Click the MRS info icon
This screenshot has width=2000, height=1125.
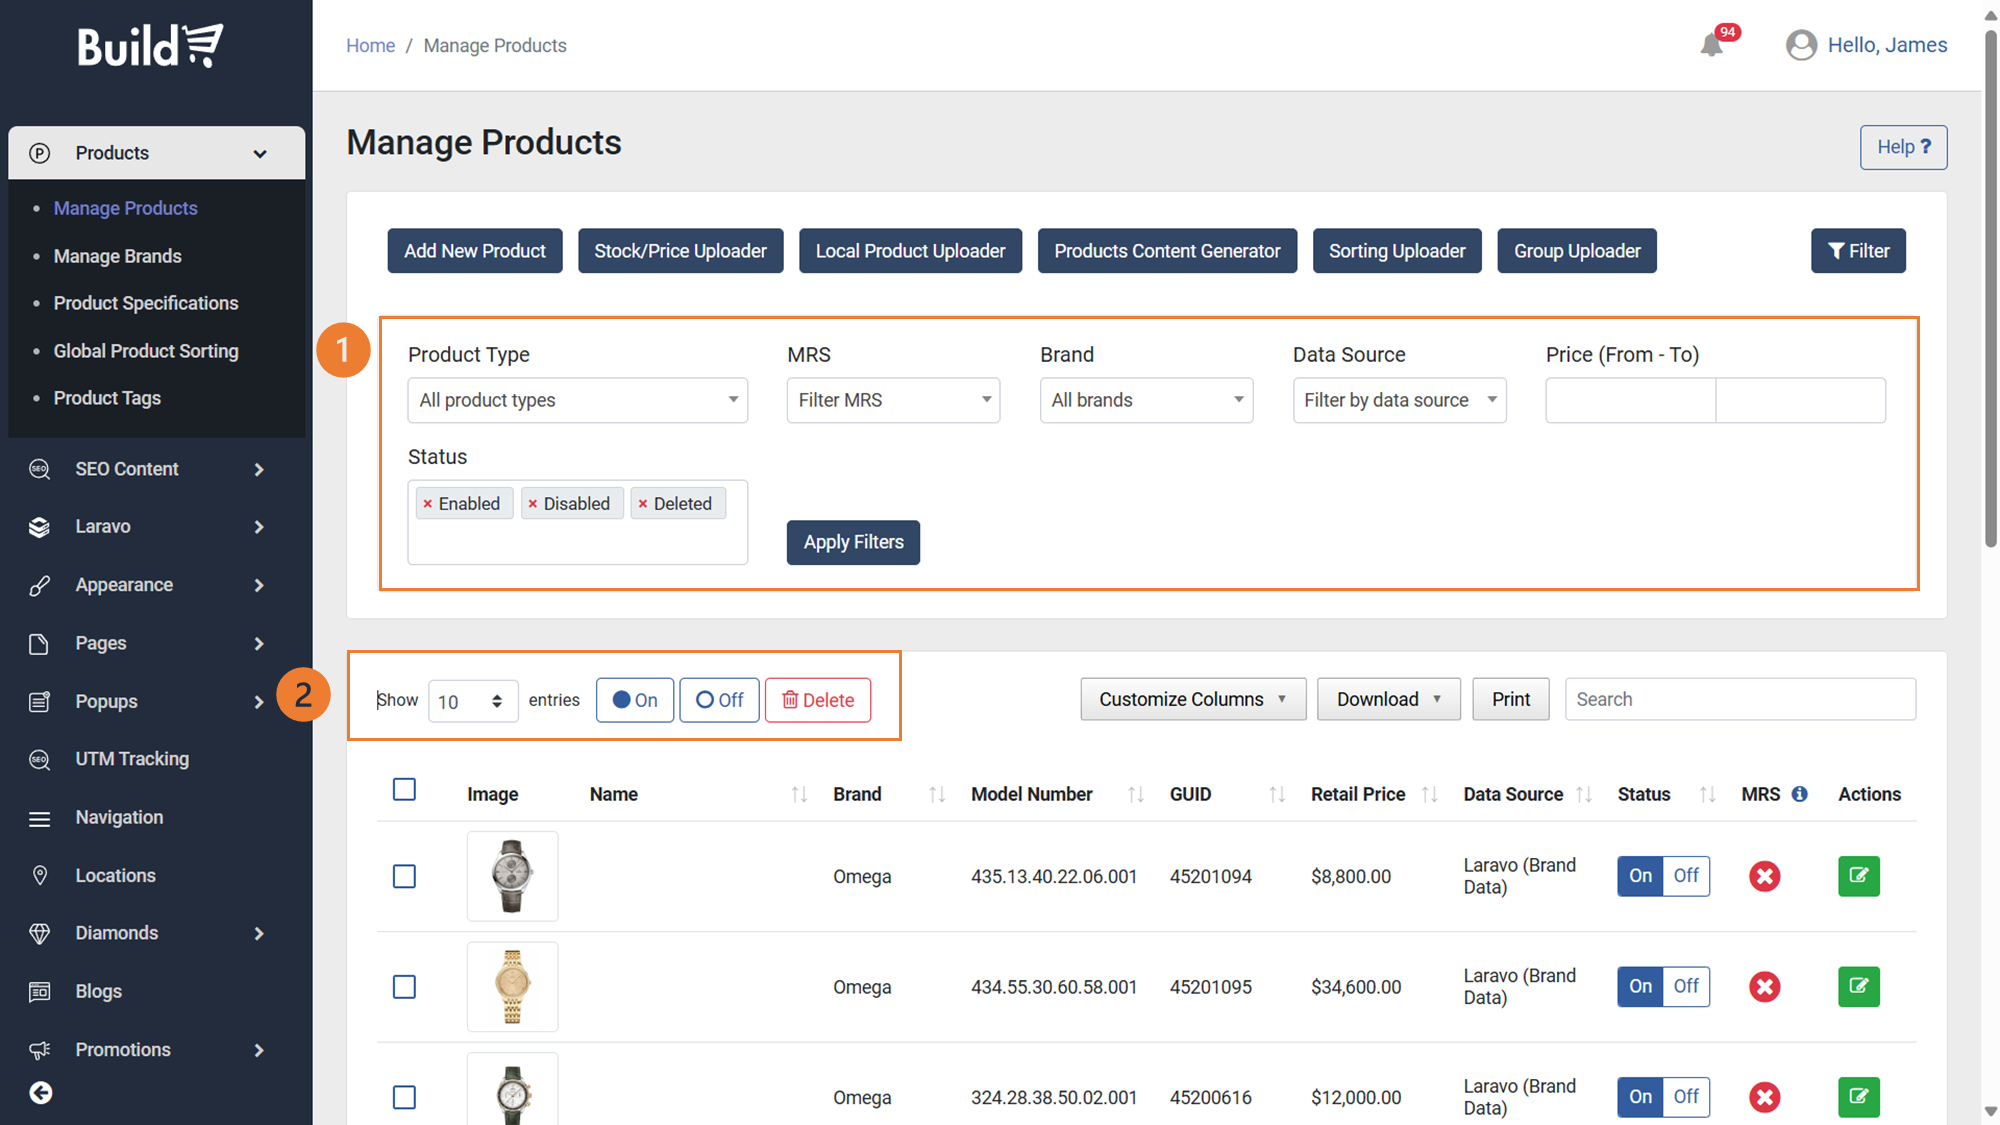point(1800,794)
